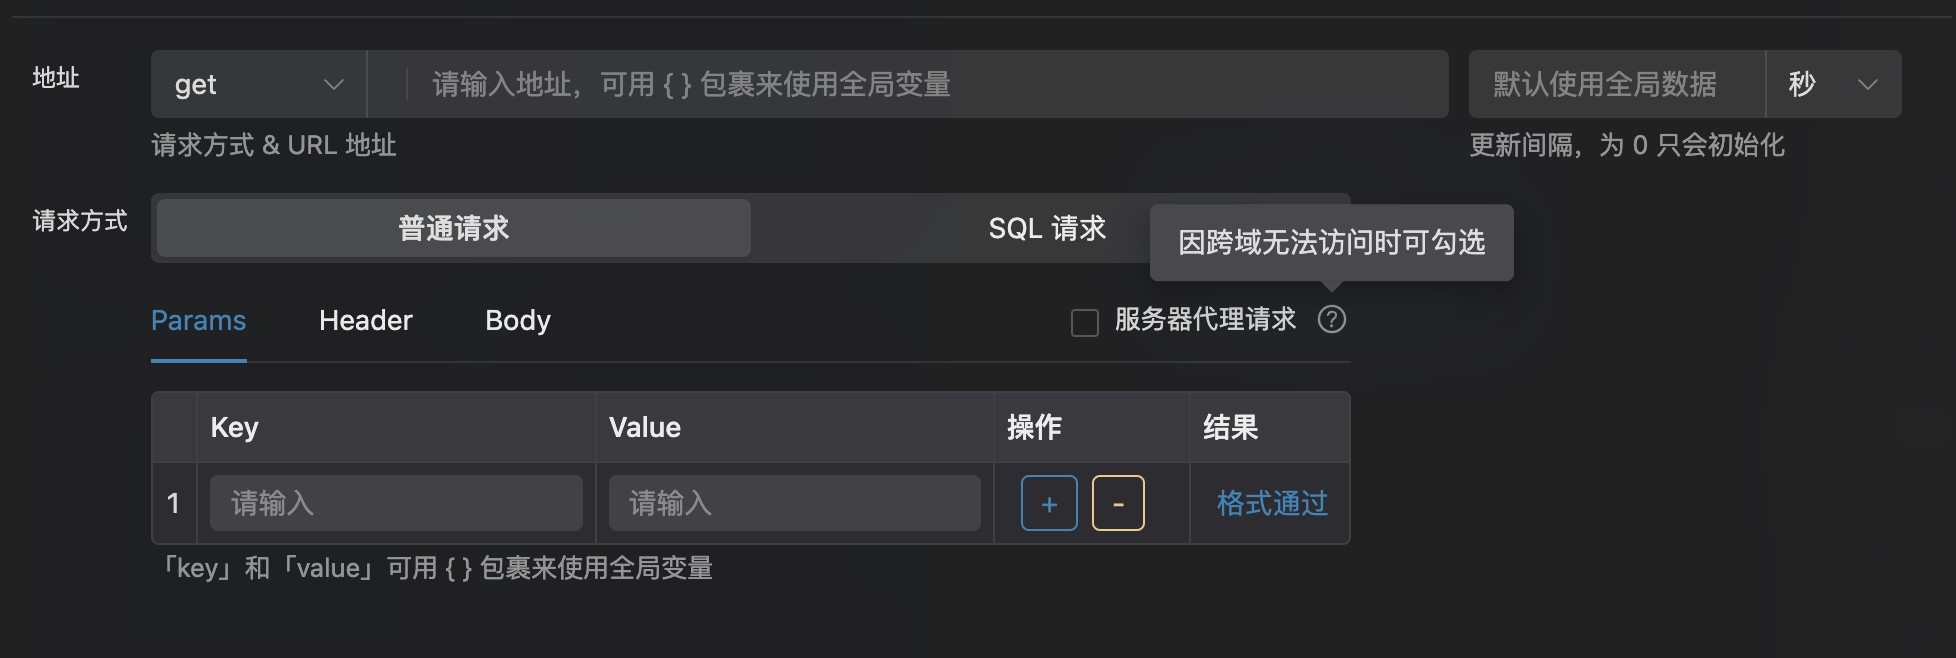Remove param row with minus button
The width and height of the screenshot is (1956, 658).
(x=1118, y=503)
